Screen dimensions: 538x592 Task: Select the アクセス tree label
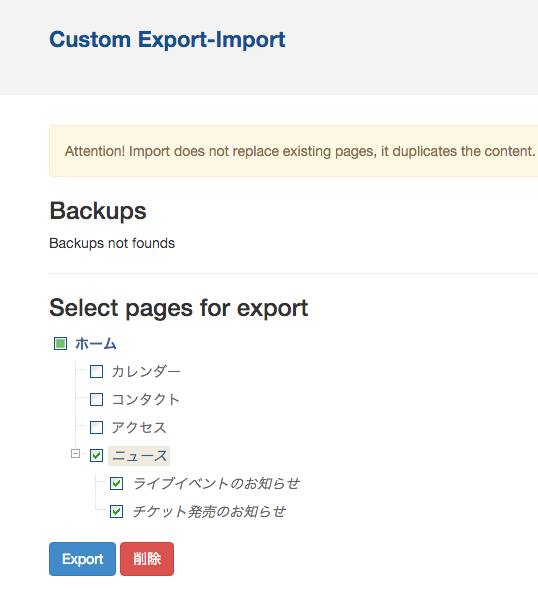[139, 428]
